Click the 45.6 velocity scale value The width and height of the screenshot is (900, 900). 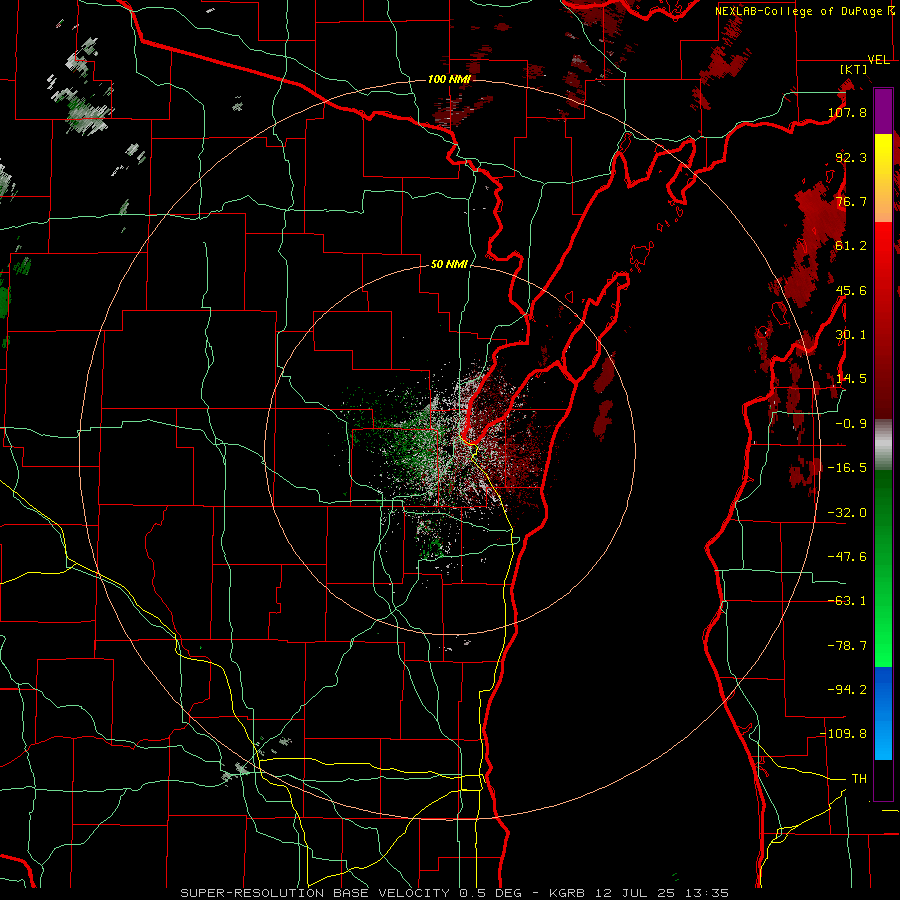(x=851, y=290)
